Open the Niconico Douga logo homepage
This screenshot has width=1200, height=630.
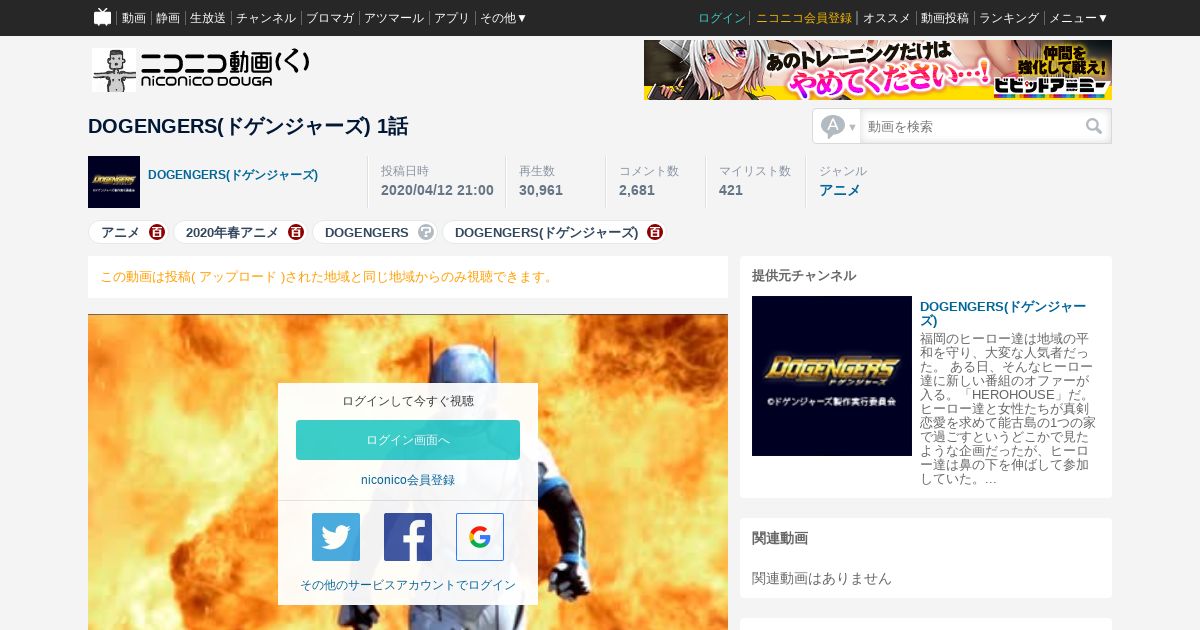tap(201, 70)
